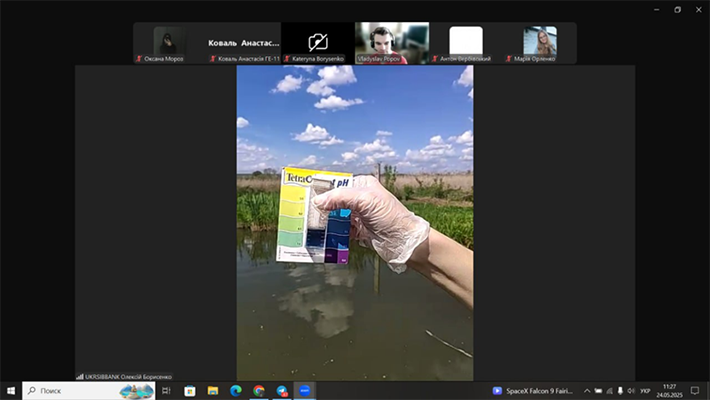Viewport: 710px width, 400px height.
Task: Launch Google Chrome from the taskbar
Action: [259, 390]
